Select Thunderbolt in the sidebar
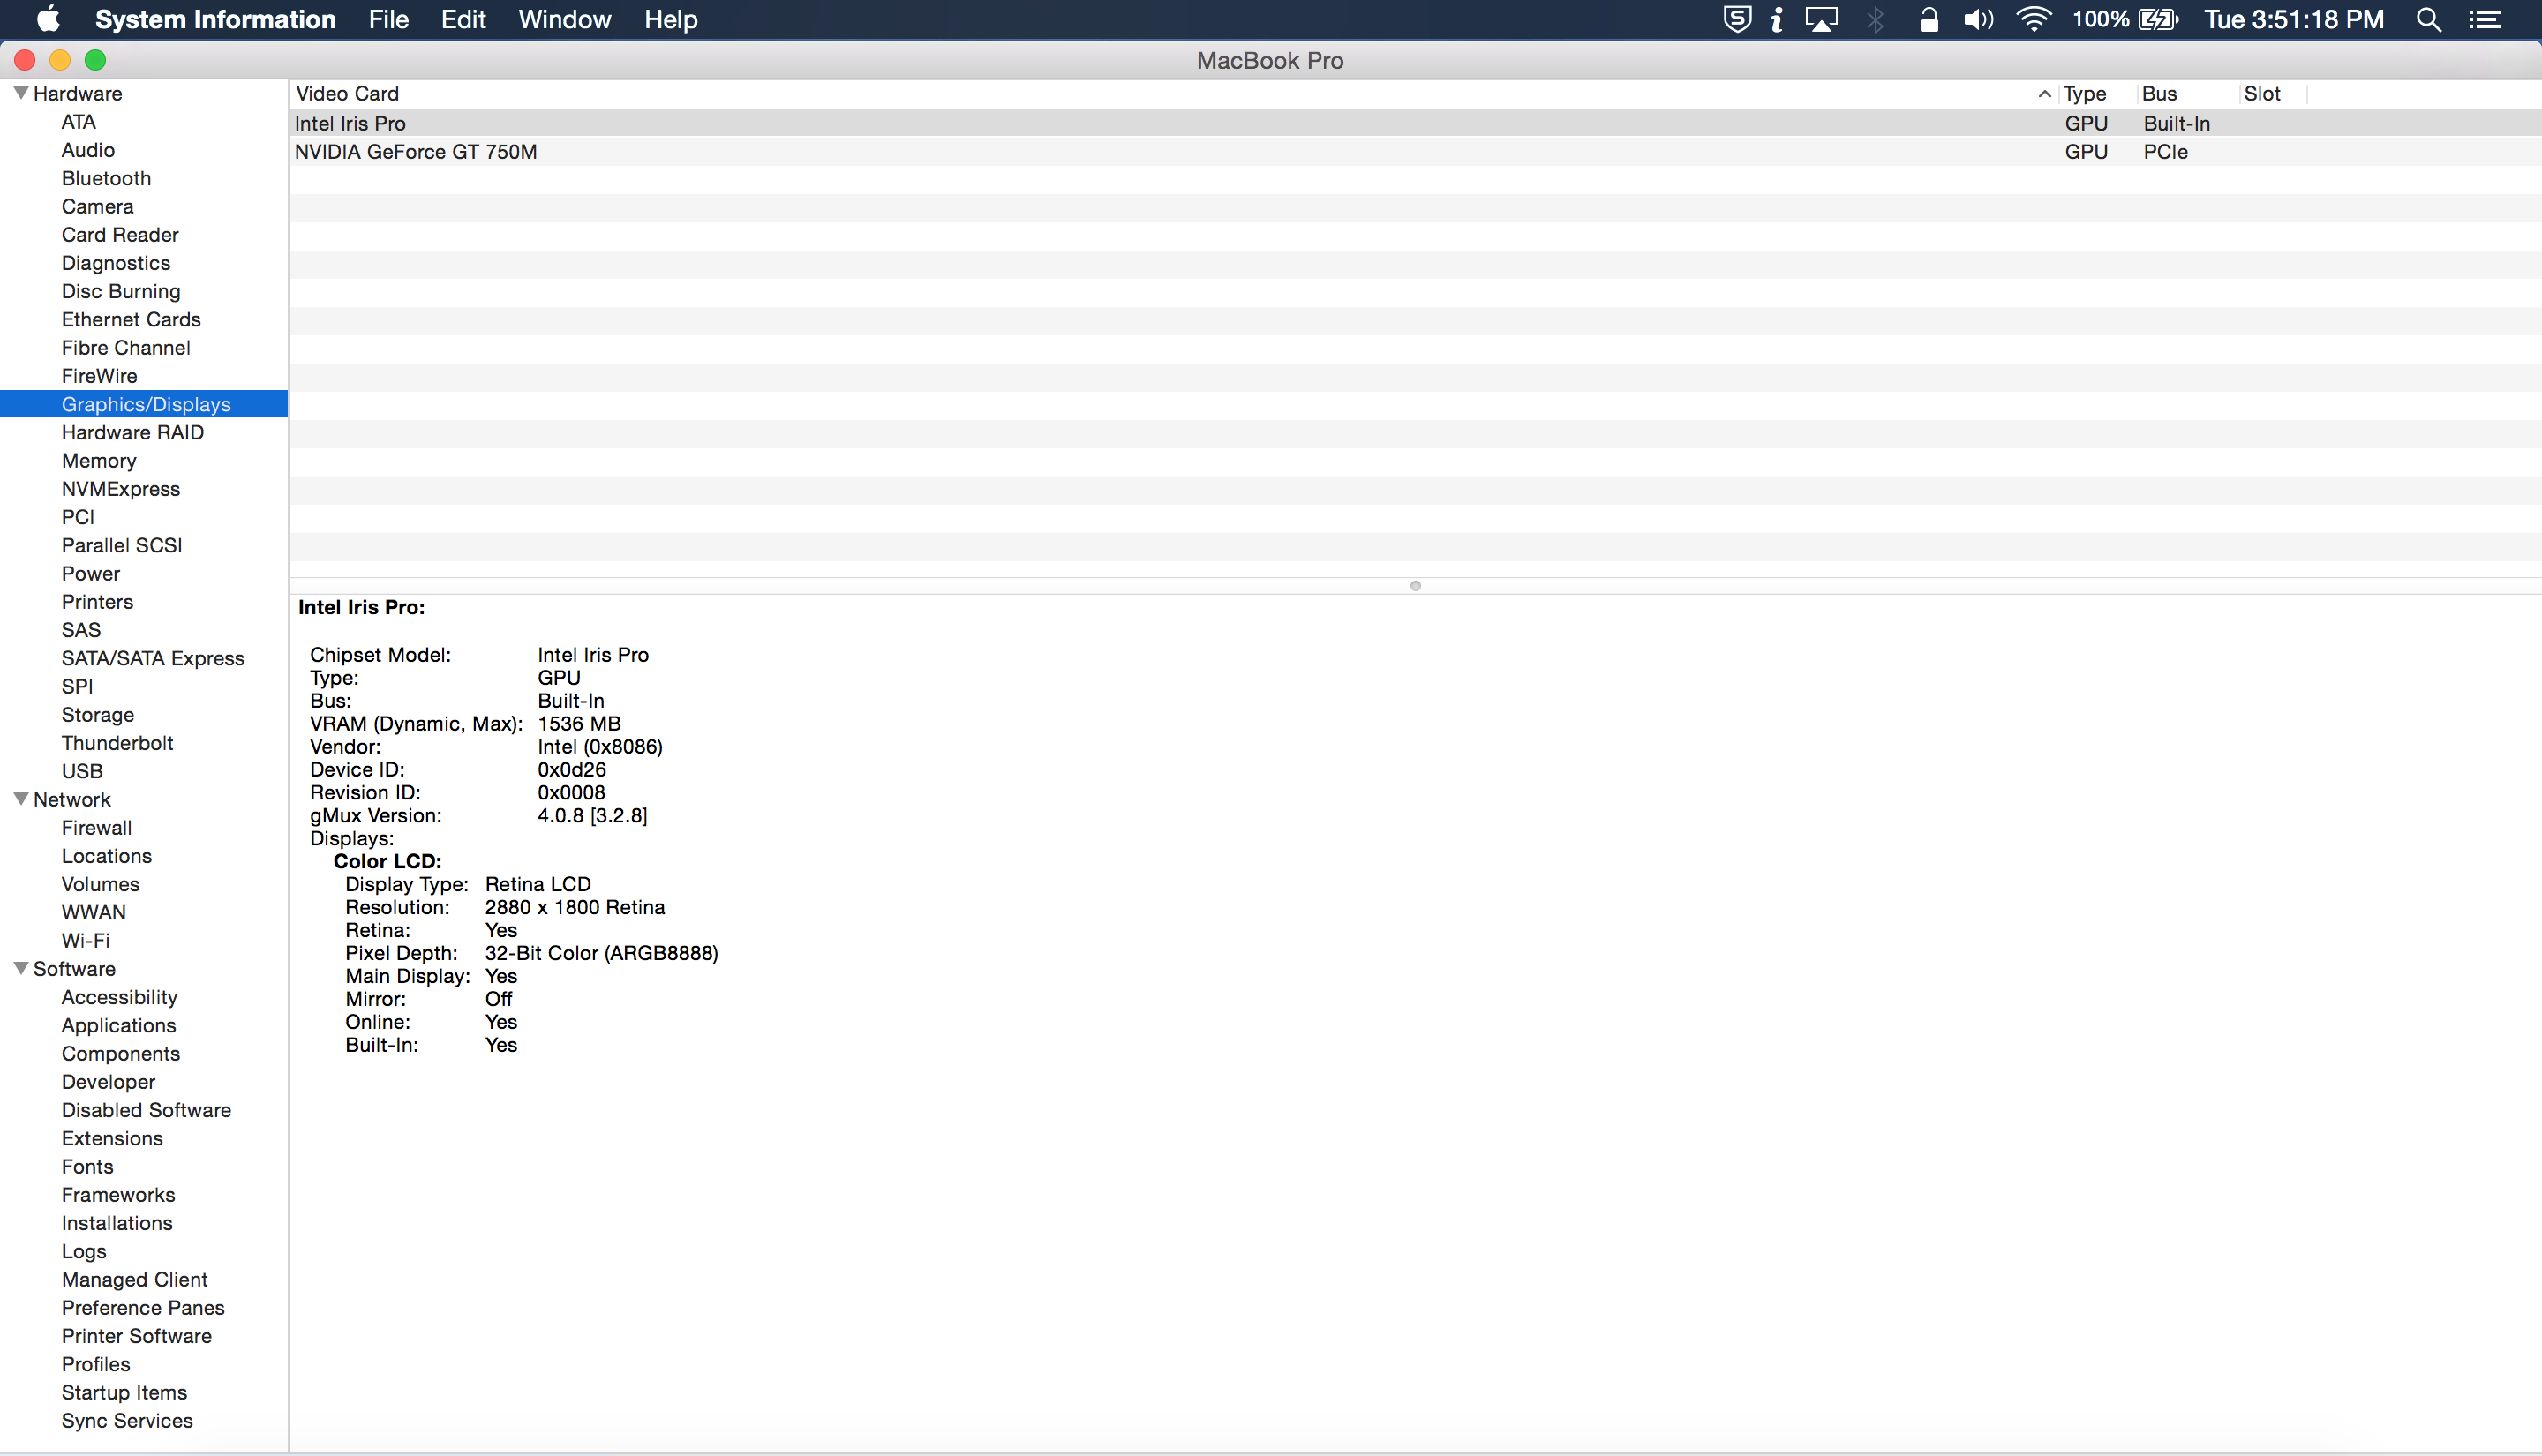 [x=117, y=743]
